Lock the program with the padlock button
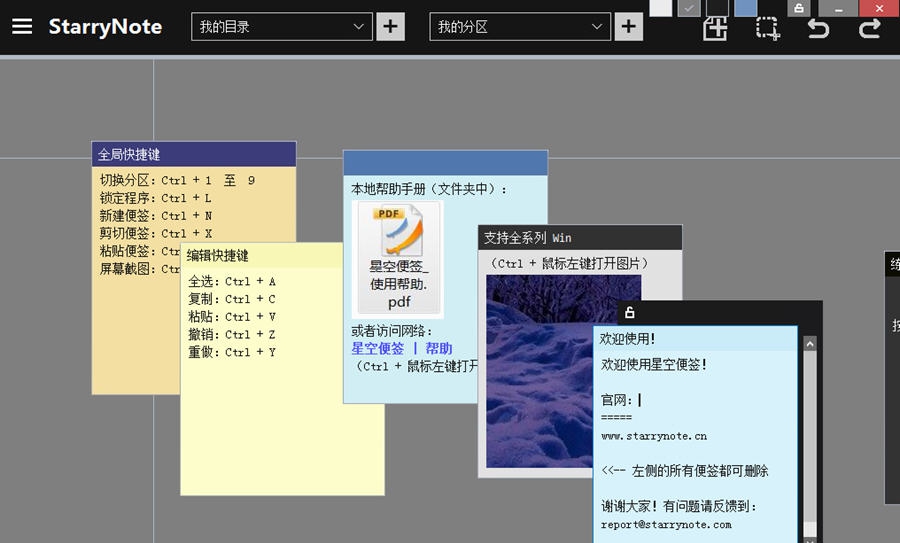This screenshot has width=900, height=543. (798, 8)
